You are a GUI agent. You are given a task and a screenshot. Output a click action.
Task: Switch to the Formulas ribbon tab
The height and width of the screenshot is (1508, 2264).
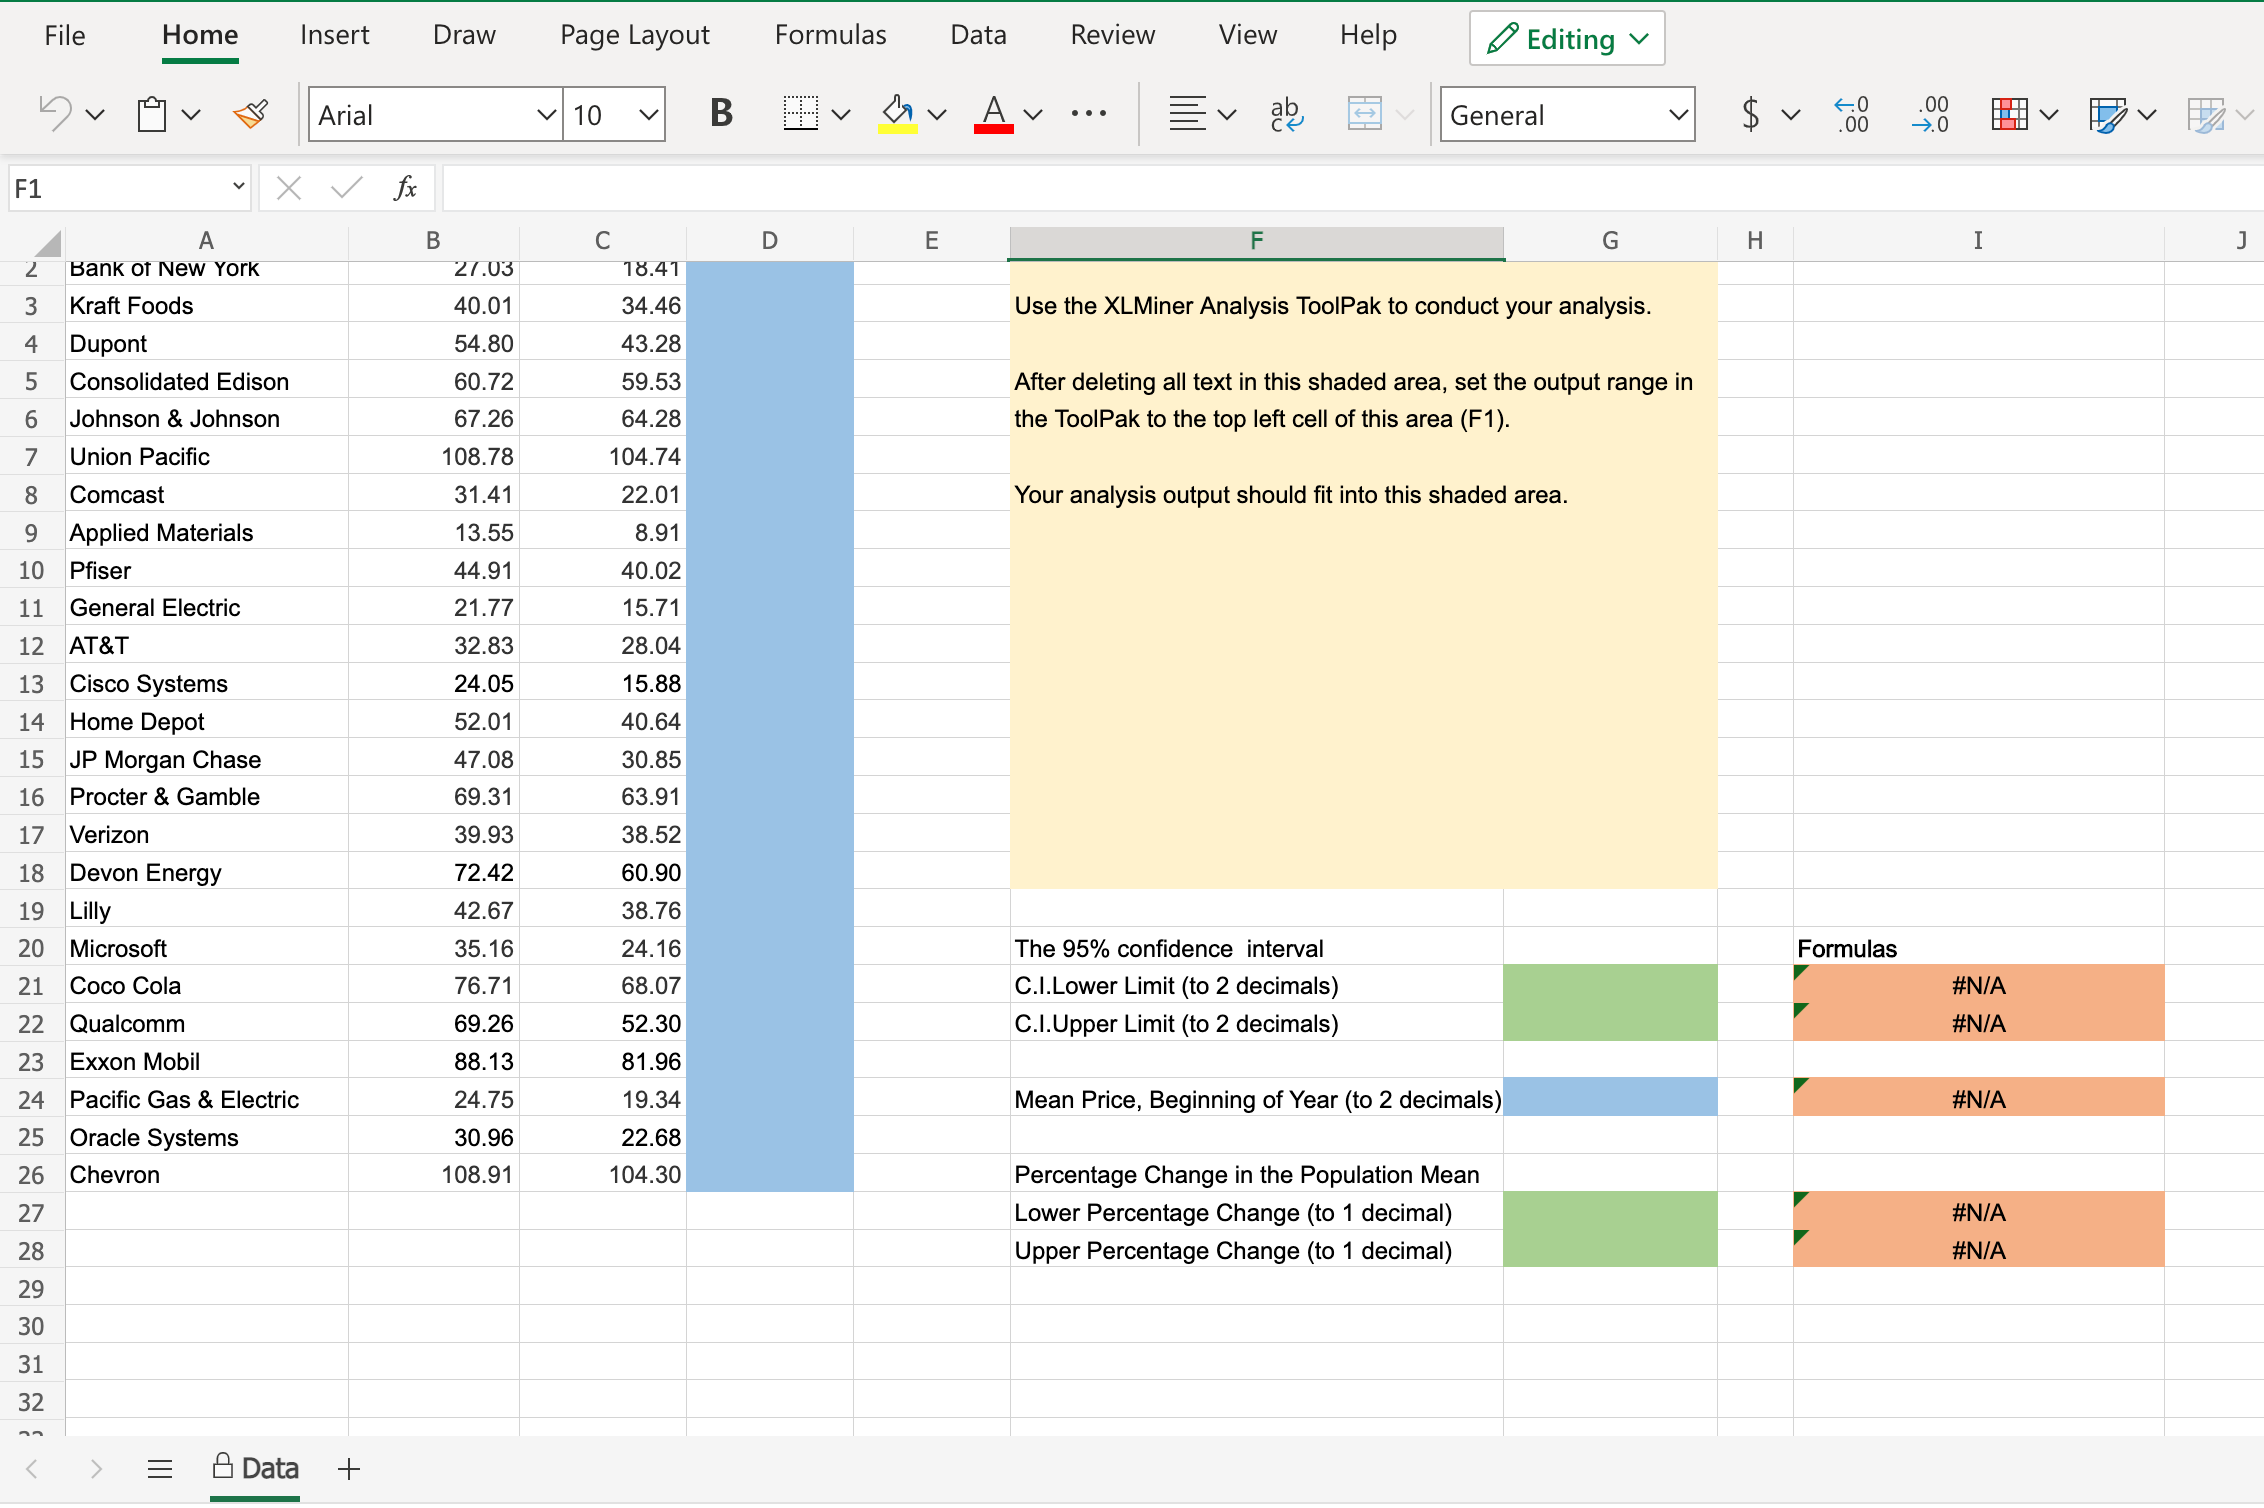(830, 33)
